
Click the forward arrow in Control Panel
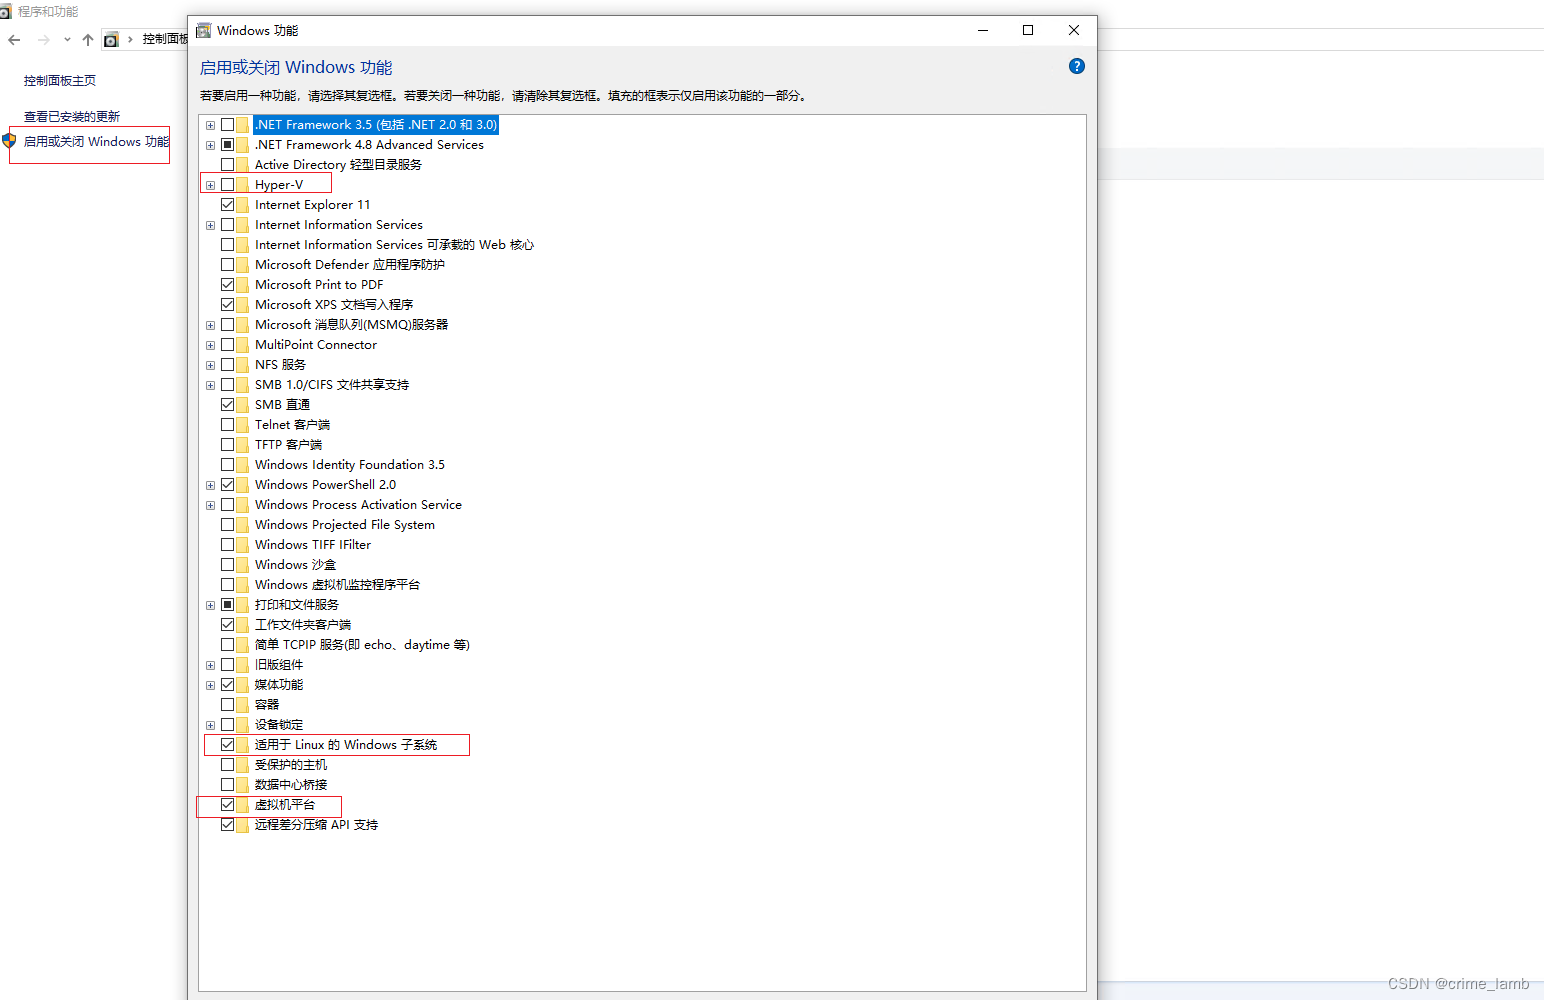coord(44,40)
